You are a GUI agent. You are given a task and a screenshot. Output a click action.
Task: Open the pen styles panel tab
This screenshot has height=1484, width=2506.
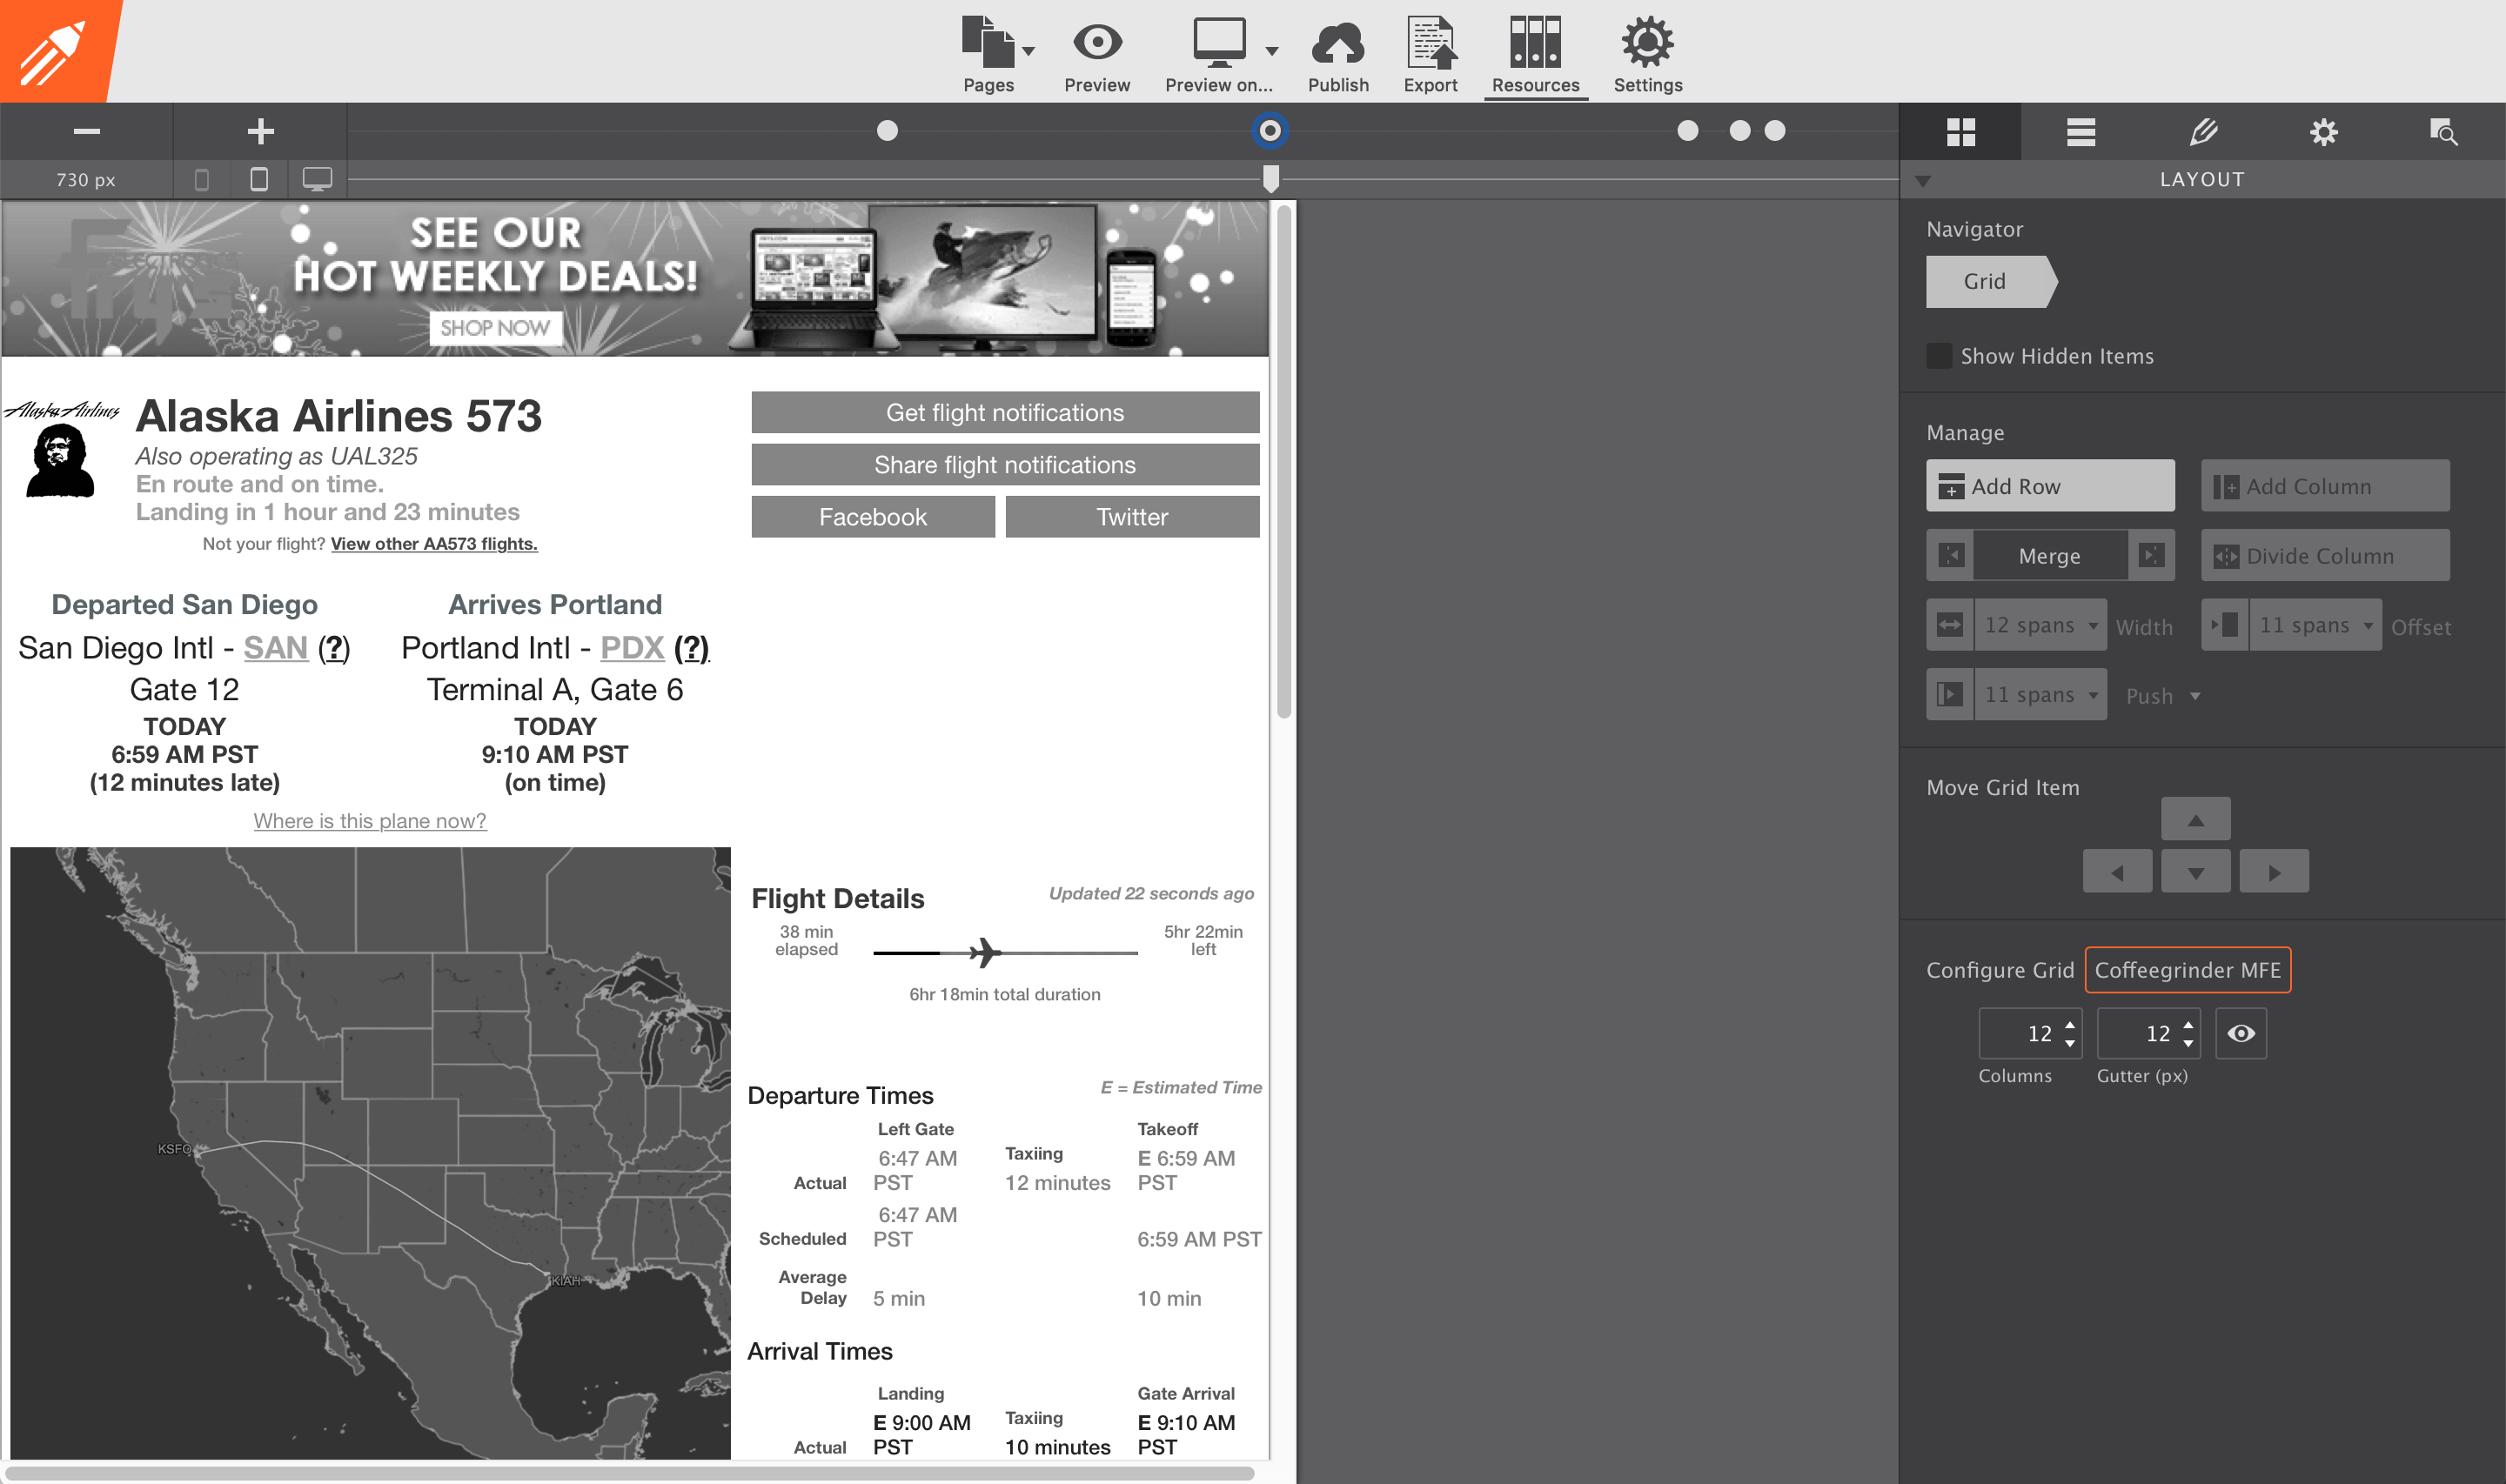click(x=2203, y=131)
